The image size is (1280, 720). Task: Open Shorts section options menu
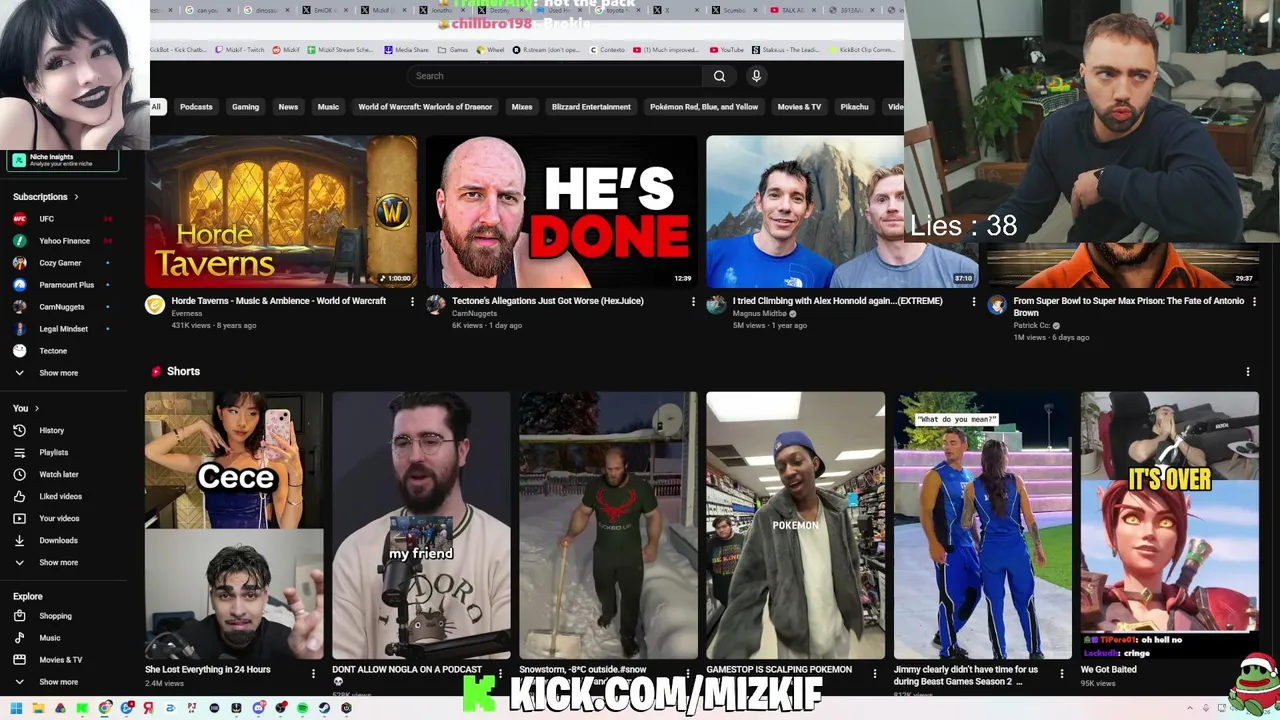pos(1248,372)
